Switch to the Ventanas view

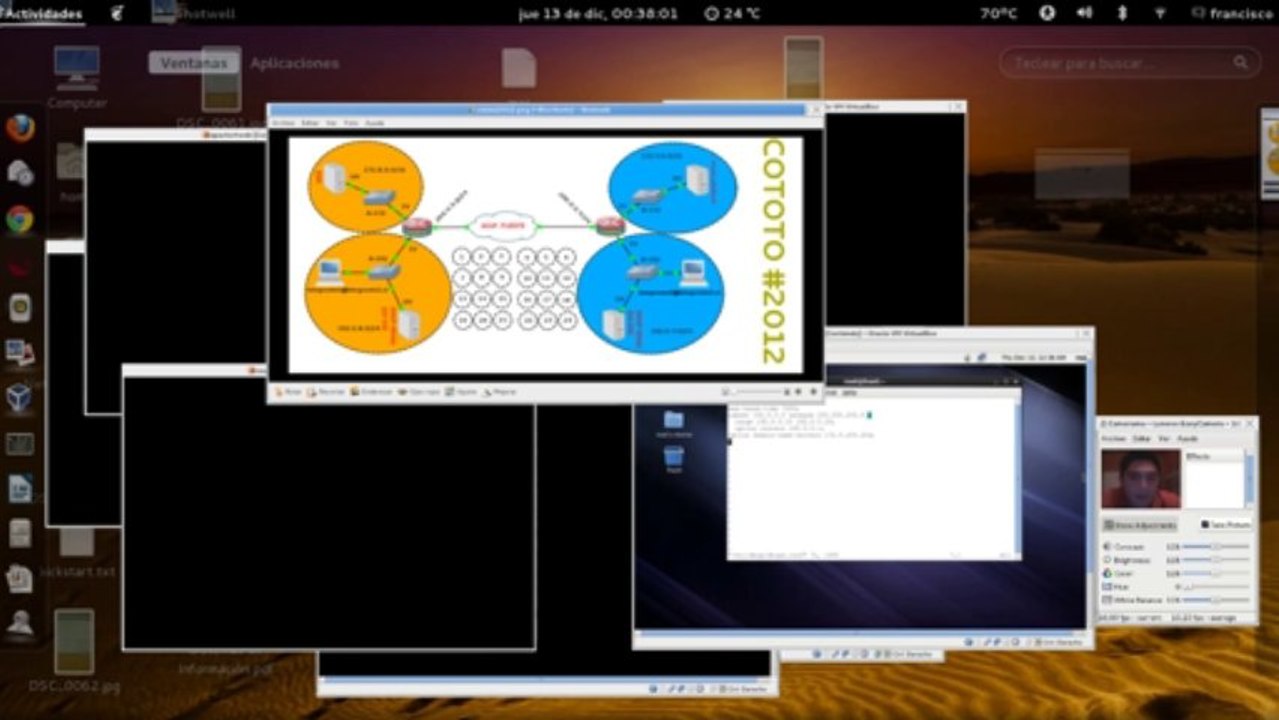[194, 62]
